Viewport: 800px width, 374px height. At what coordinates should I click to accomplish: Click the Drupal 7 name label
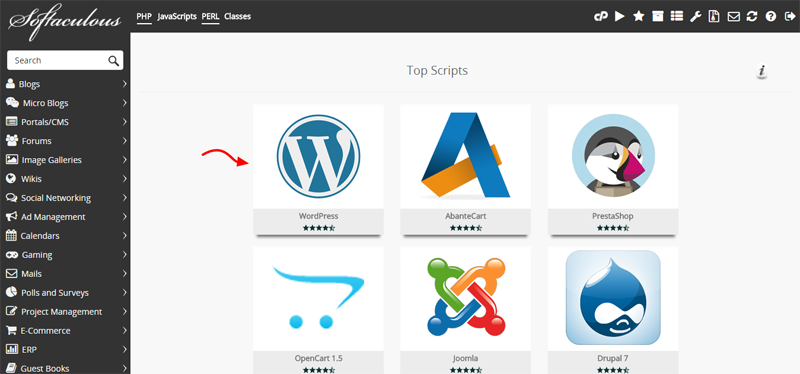tap(613, 358)
